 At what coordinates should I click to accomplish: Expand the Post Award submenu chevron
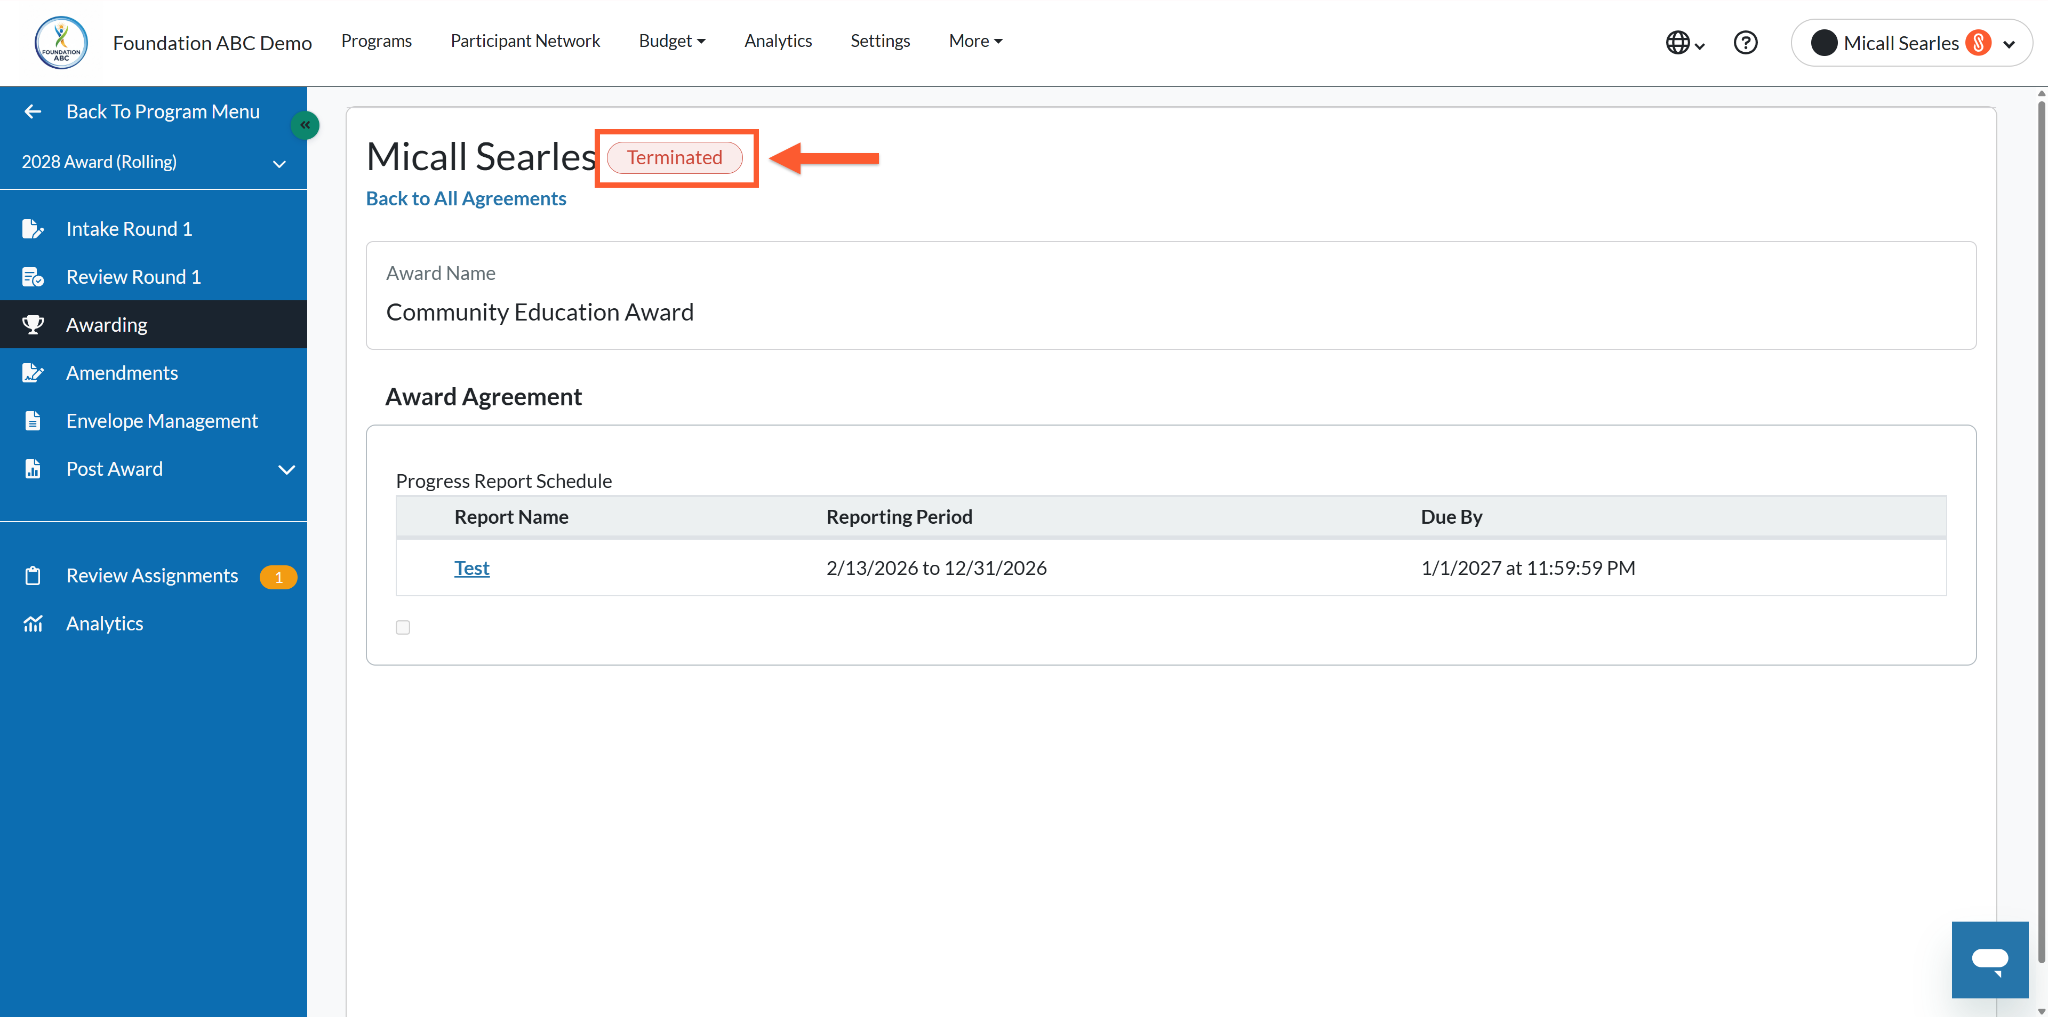point(287,470)
